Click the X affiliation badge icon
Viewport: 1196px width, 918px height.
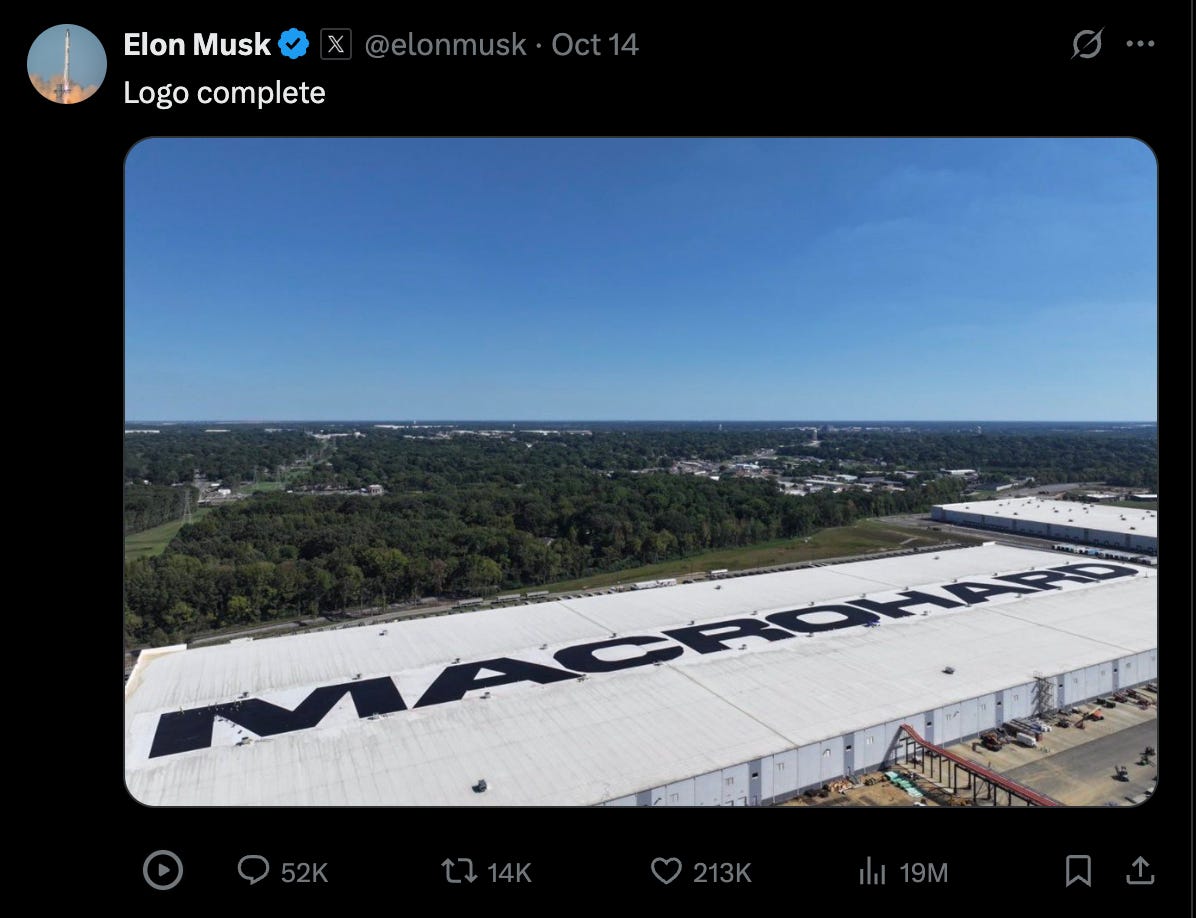(336, 44)
